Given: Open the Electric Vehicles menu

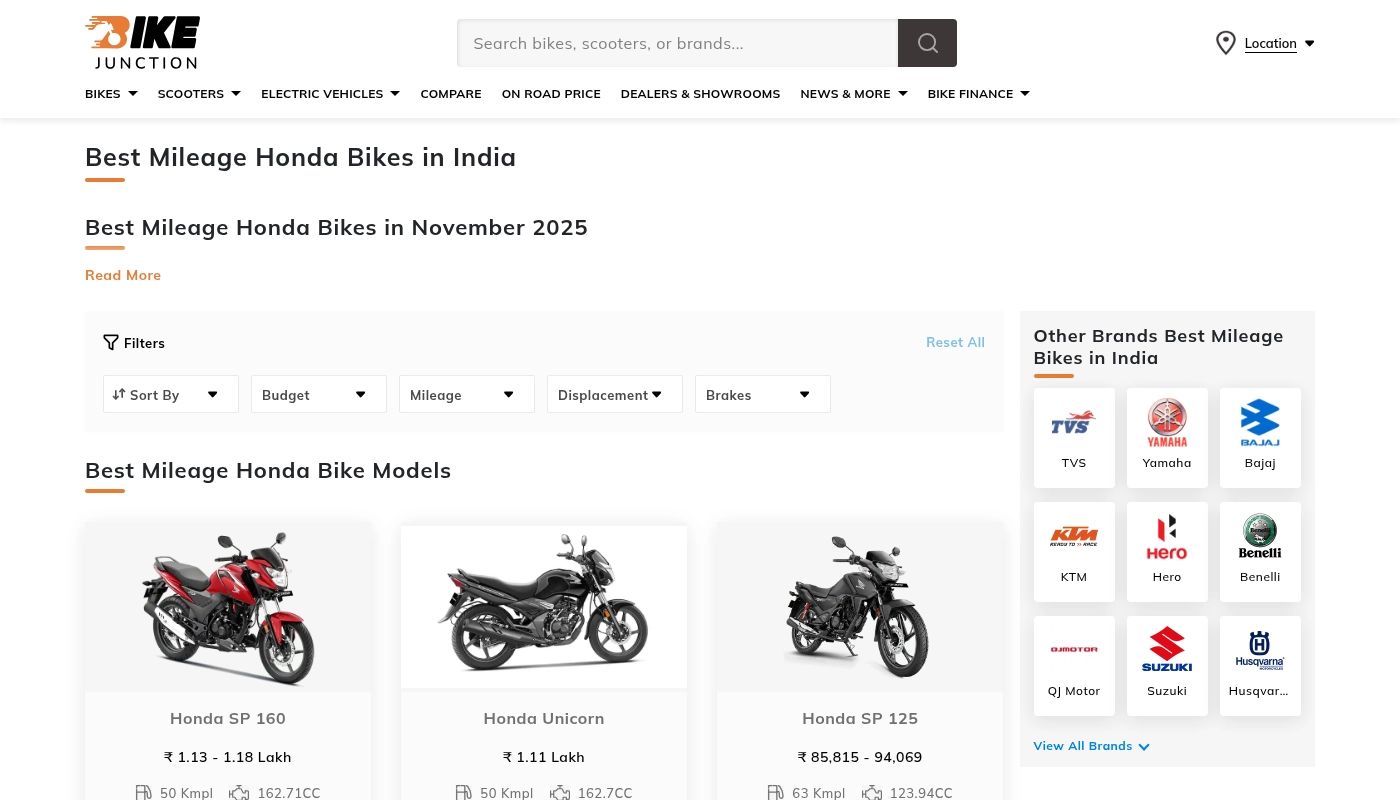Looking at the screenshot, I should [330, 94].
